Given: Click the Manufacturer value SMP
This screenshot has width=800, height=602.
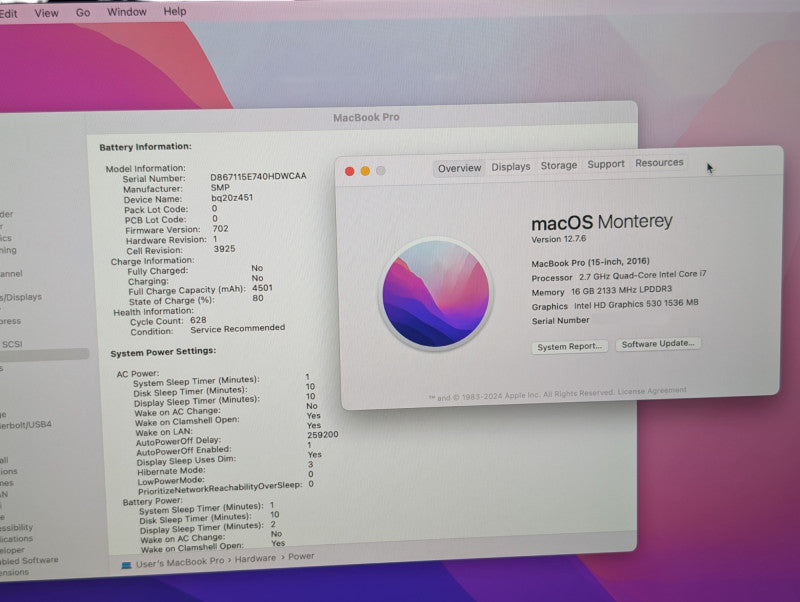Looking at the screenshot, I should (220, 187).
